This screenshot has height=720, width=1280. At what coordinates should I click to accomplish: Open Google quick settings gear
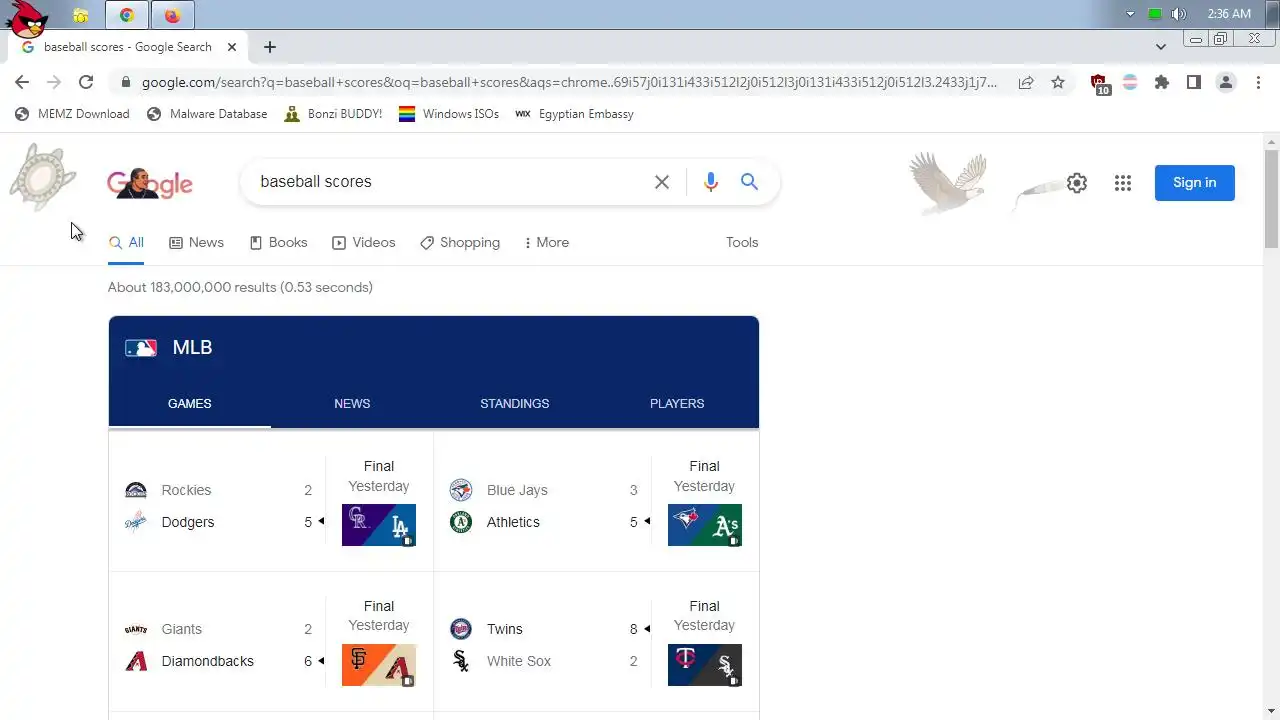pos(1077,183)
